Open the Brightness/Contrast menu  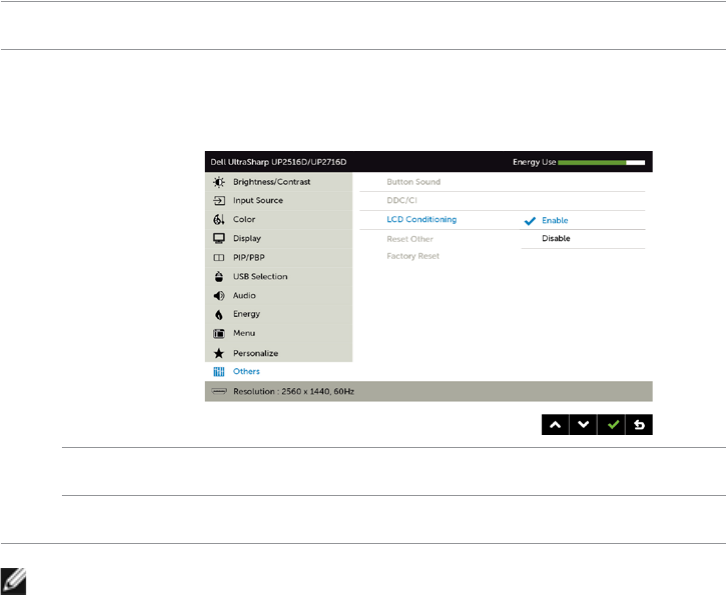click(278, 182)
